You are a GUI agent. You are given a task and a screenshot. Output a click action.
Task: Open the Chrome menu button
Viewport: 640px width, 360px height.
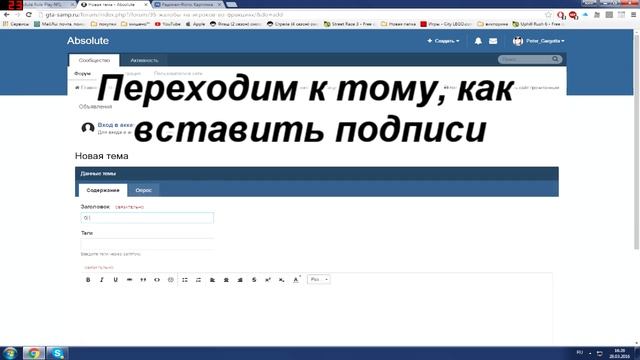coord(633,15)
